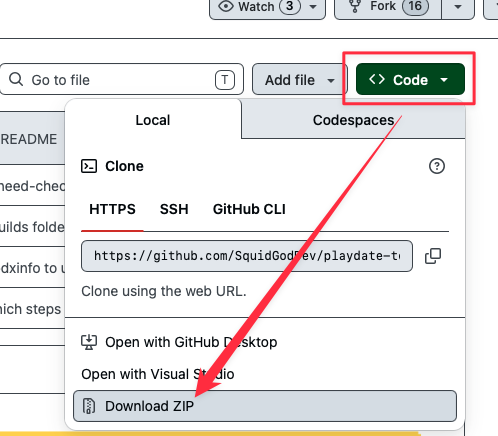The image size is (498, 436).
Task: Click the Fork button
Action: (388, 7)
